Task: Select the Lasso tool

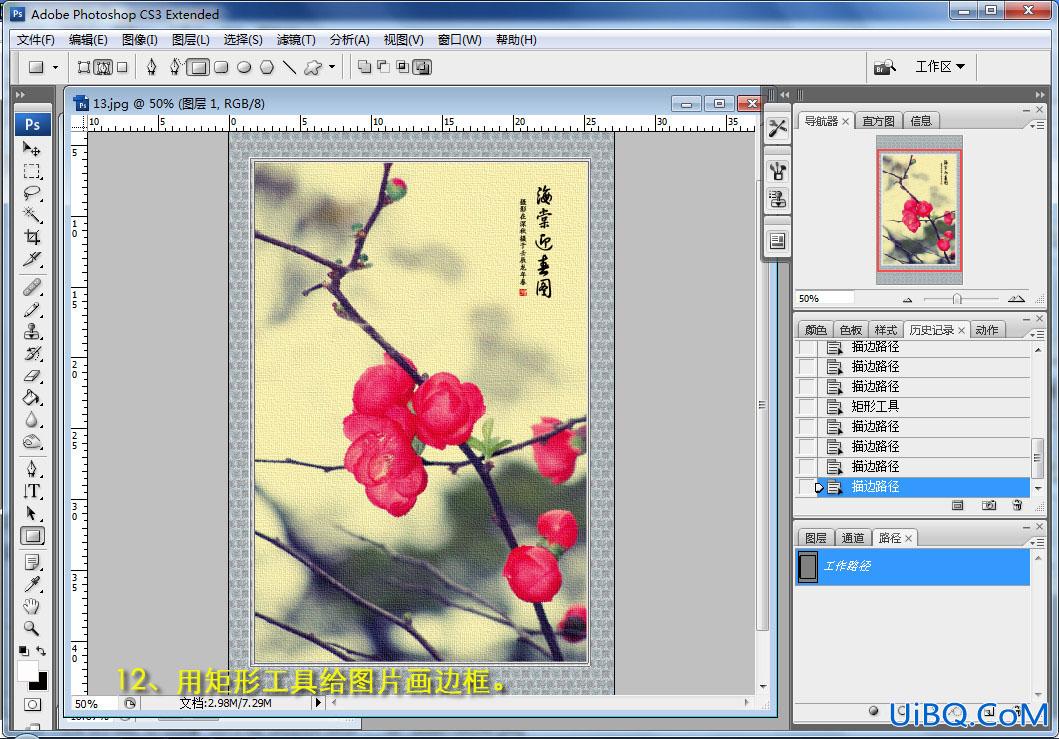Action: click(x=32, y=193)
